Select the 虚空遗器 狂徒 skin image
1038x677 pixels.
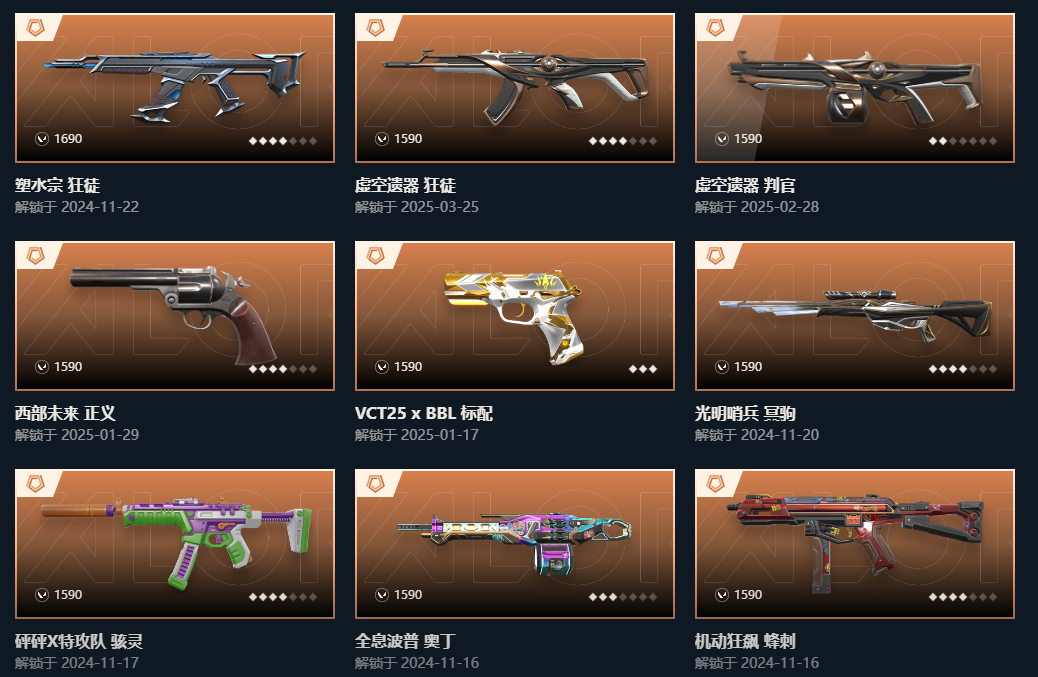tap(515, 85)
